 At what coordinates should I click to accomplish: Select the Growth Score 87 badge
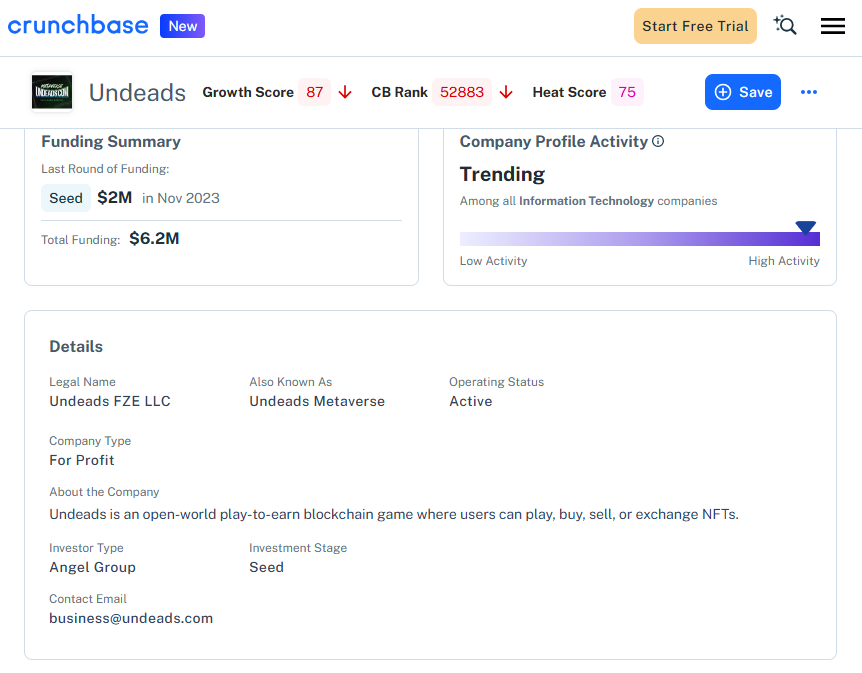(x=313, y=91)
